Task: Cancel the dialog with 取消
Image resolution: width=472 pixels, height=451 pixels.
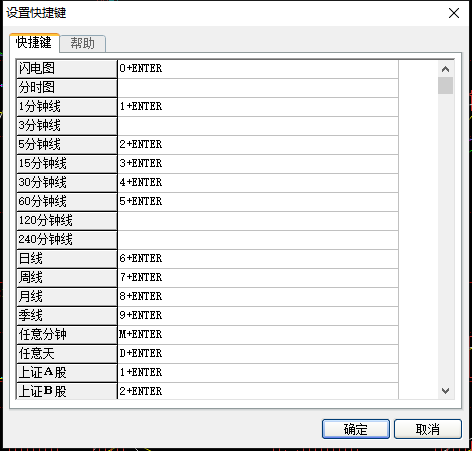Action: 428,429
